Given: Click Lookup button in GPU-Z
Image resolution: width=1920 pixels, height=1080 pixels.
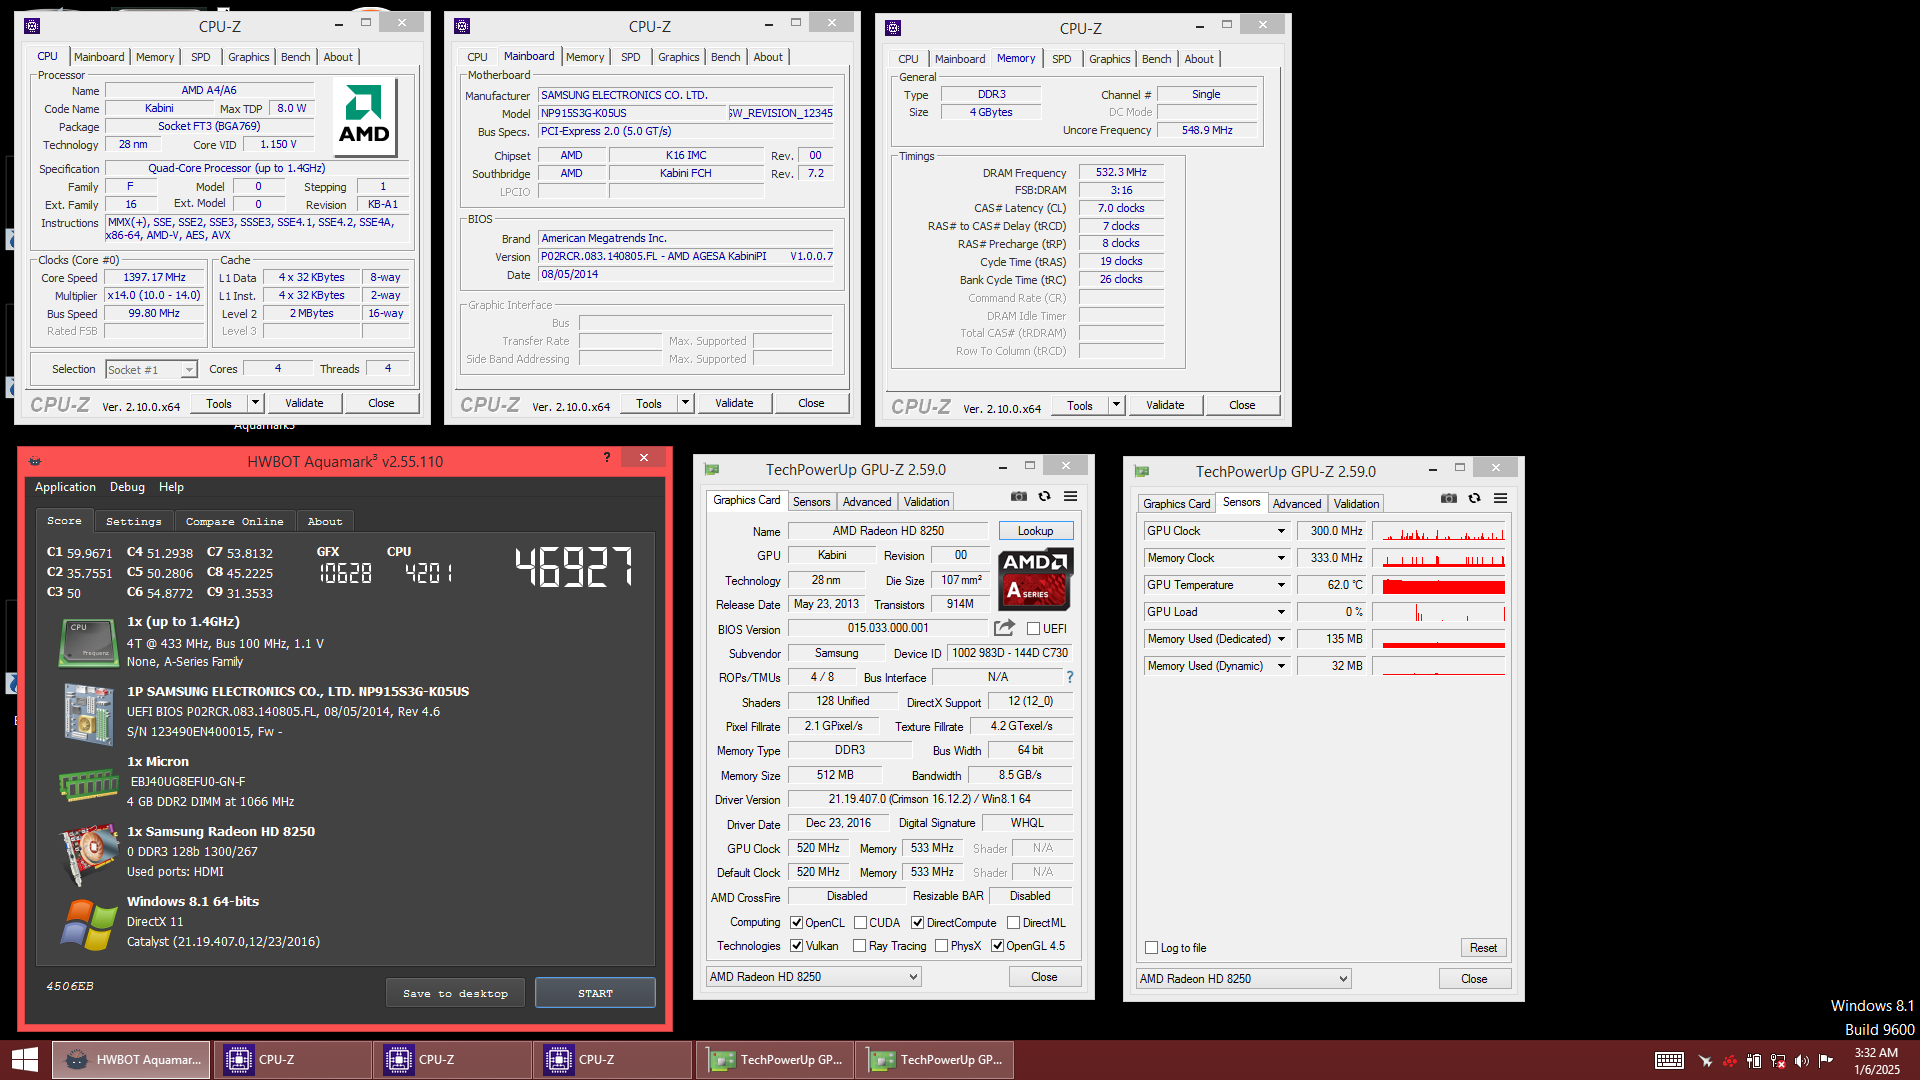Looking at the screenshot, I should point(1035,531).
